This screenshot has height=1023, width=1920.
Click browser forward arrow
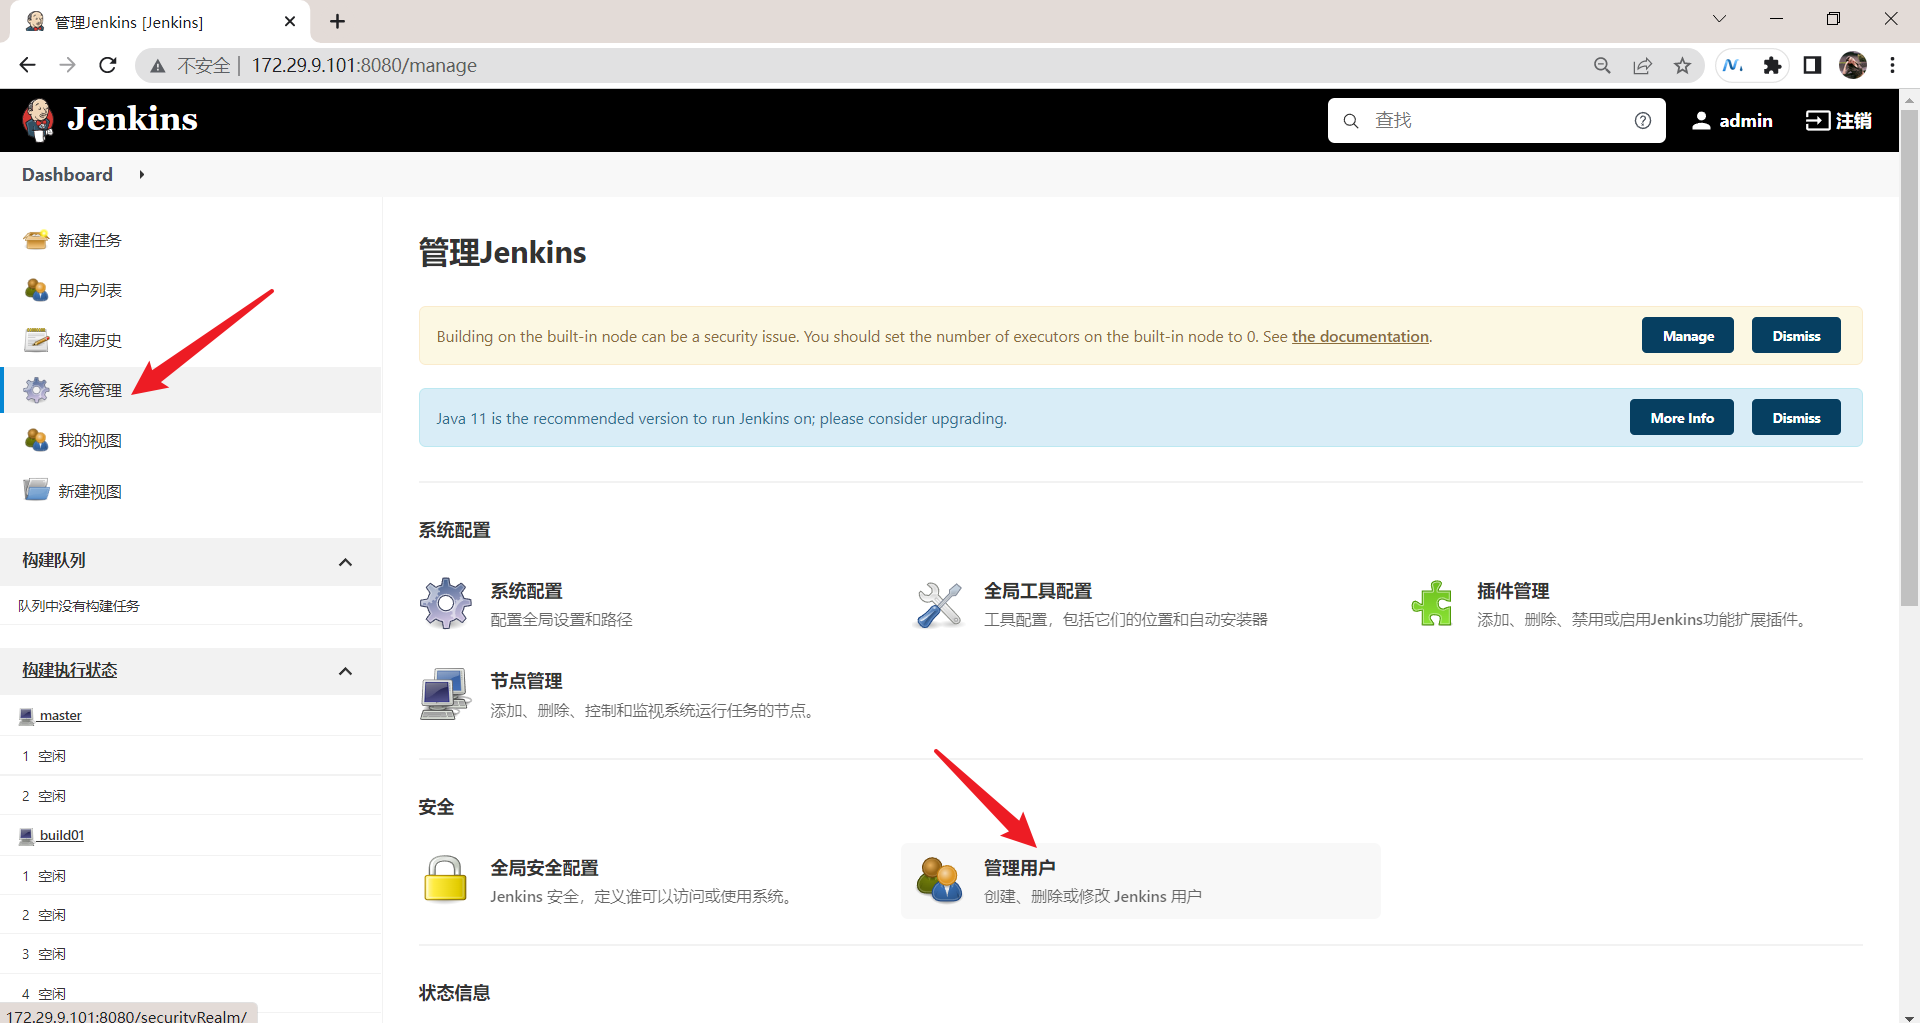click(x=67, y=65)
